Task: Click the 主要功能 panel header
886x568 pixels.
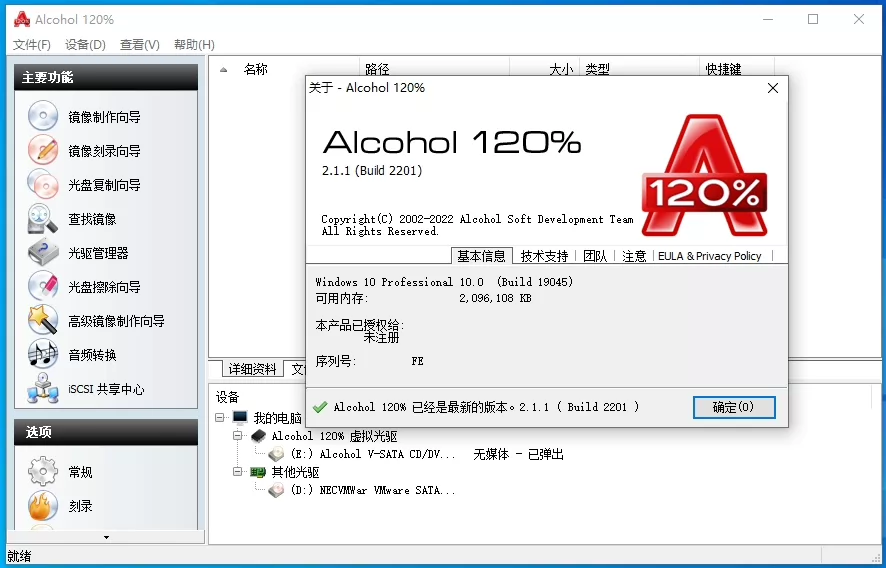Action: (106, 77)
